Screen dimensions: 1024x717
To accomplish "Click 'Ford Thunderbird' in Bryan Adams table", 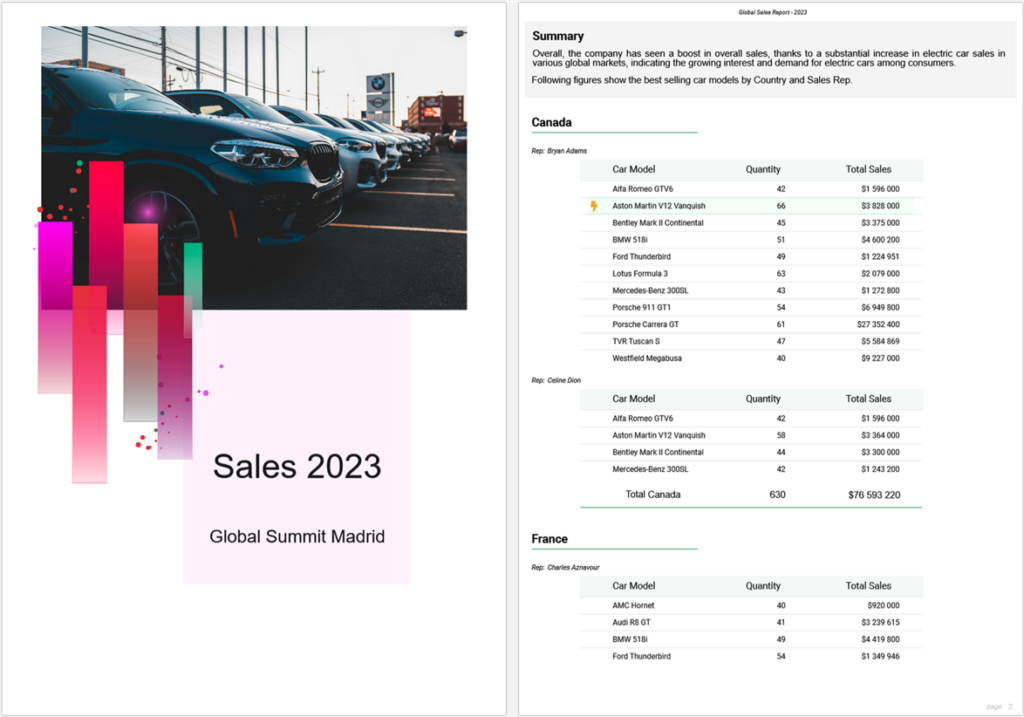I will pos(641,257).
